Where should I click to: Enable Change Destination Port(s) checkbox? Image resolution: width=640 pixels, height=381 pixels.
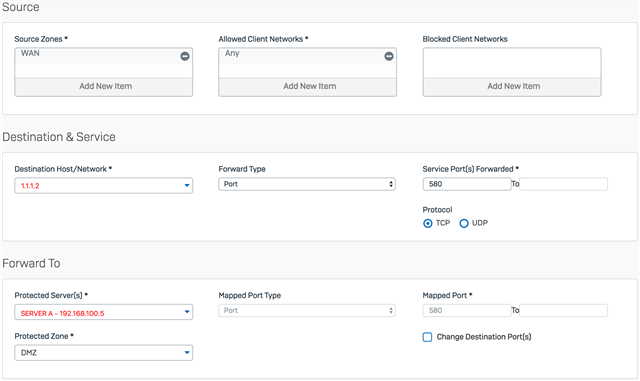pos(427,337)
